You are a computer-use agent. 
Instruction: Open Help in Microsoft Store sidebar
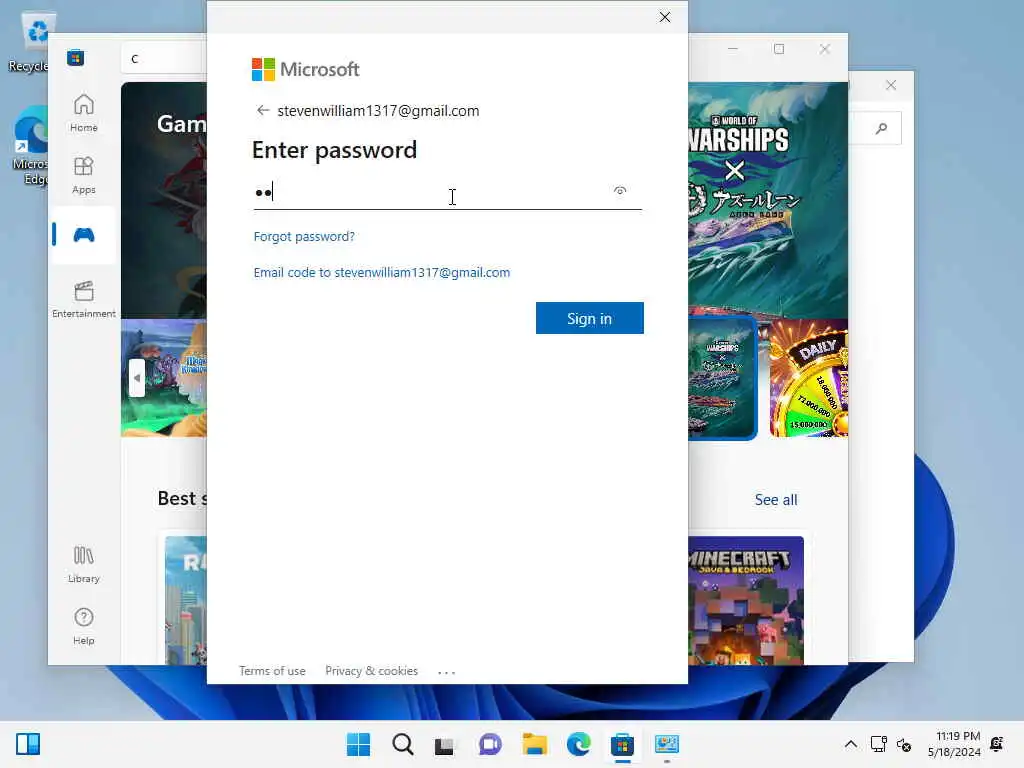[x=84, y=626]
